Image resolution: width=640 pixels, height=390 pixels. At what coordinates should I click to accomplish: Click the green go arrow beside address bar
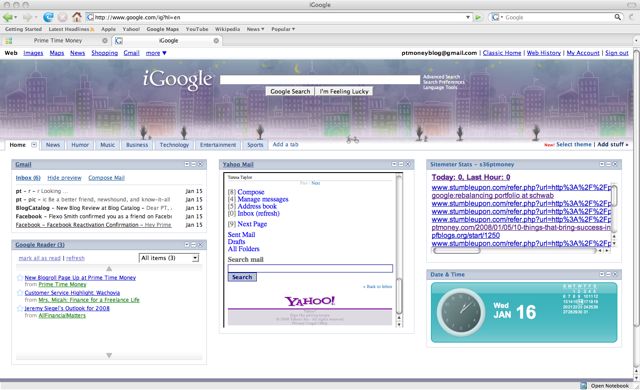pos(478,18)
